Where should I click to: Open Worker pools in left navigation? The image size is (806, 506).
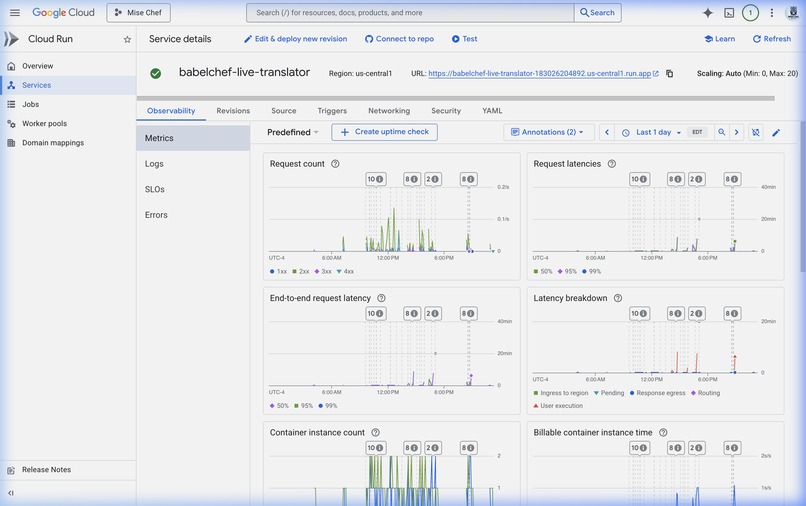click(68, 123)
